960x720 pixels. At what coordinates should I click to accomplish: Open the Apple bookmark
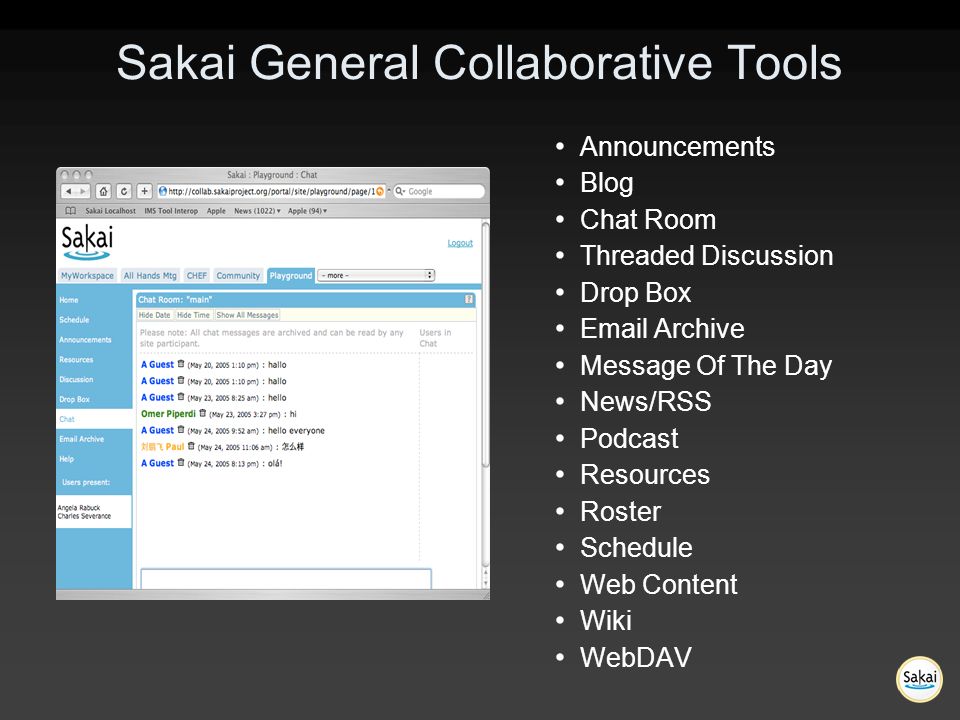tap(216, 211)
